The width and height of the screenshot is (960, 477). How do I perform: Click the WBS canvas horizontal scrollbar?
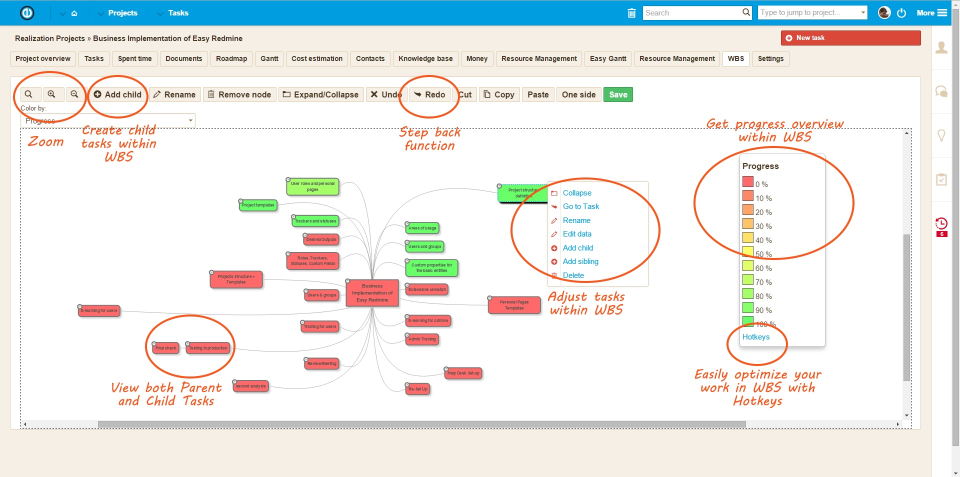(x=422, y=424)
